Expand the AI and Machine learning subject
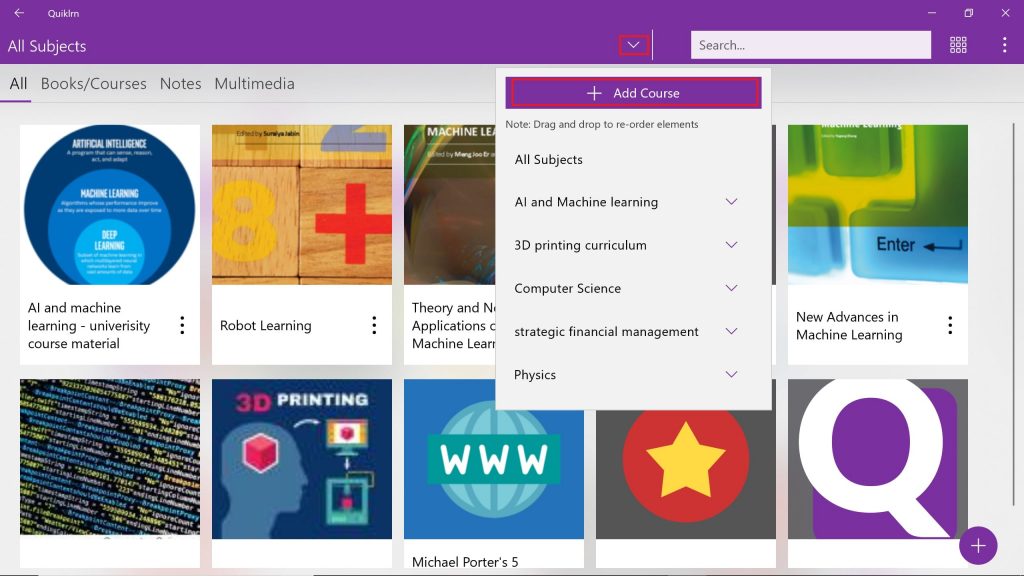The height and width of the screenshot is (576, 1024). tap(731, 201)
